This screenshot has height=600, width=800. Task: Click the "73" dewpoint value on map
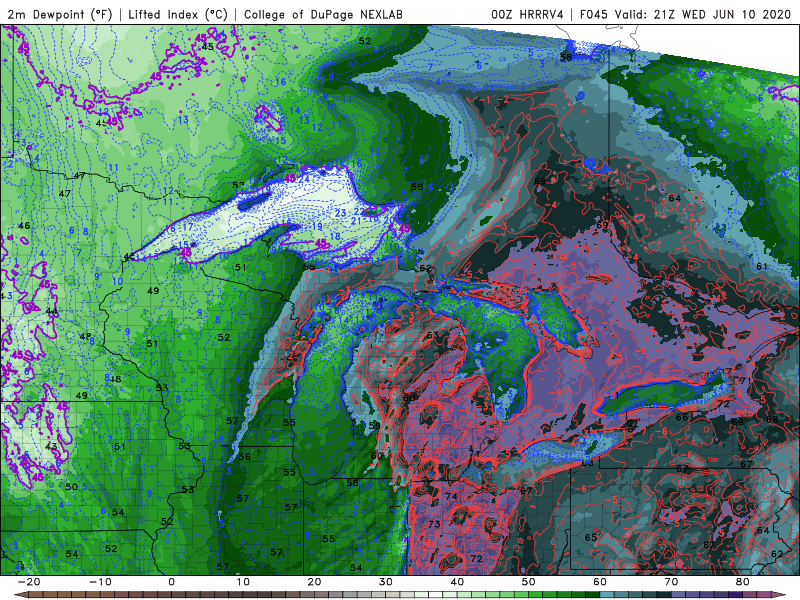pyautogui.click(x=434, y=524)
